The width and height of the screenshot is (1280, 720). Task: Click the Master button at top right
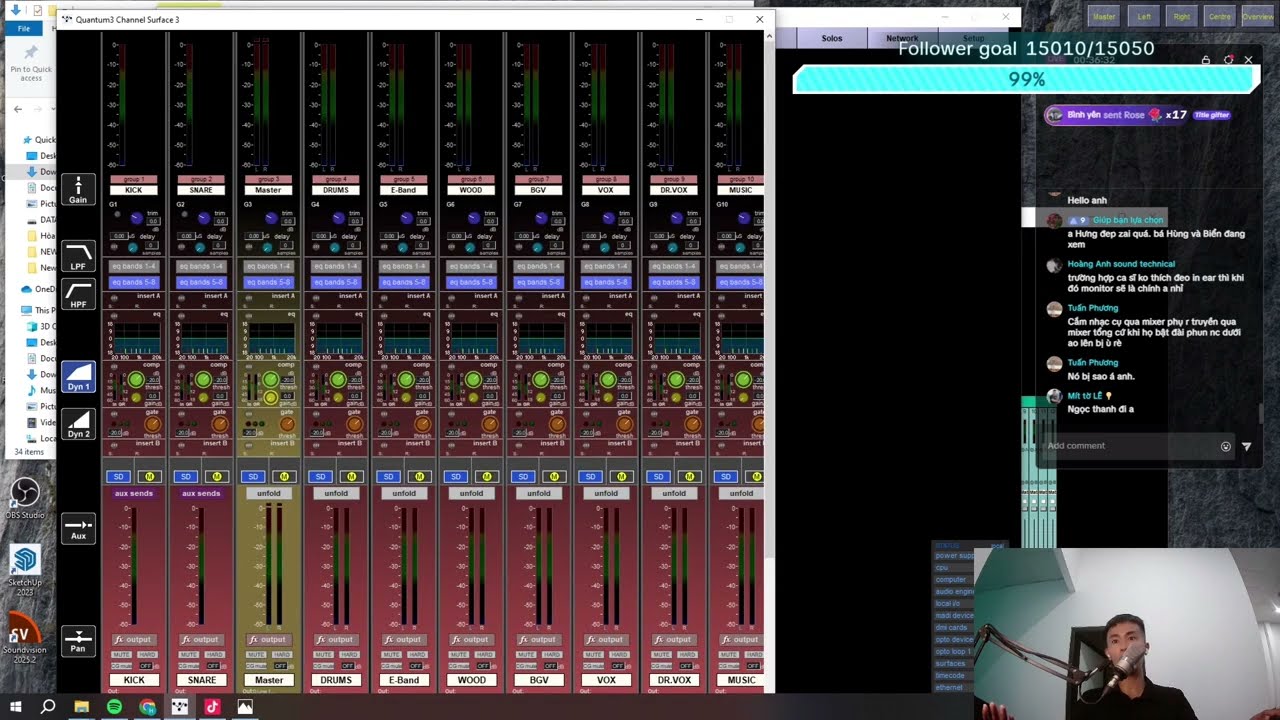[1104, 16]
